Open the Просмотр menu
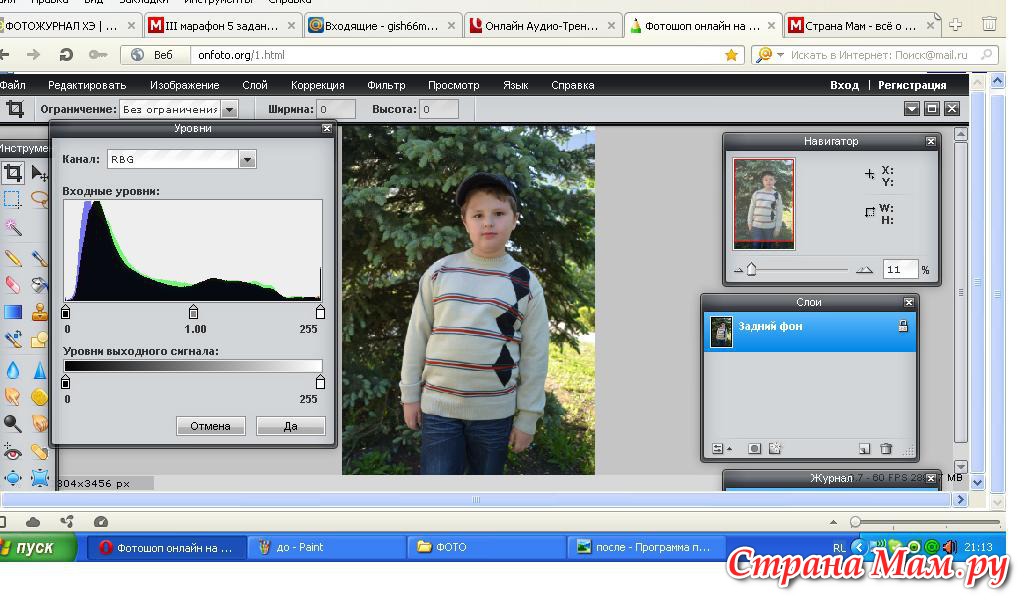 click(453, 85)
